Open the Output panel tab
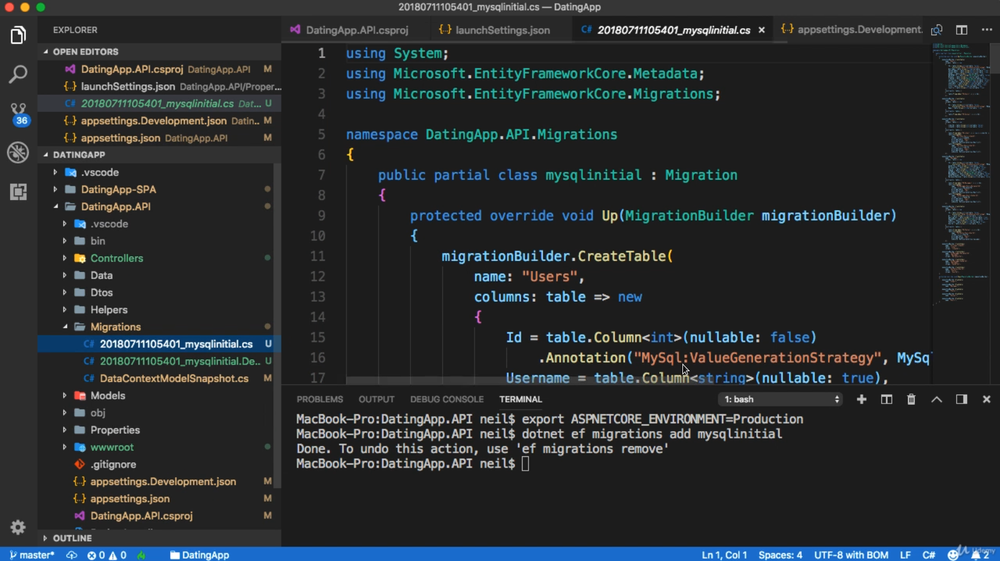 pyautogui.click(x=376, y=399)
